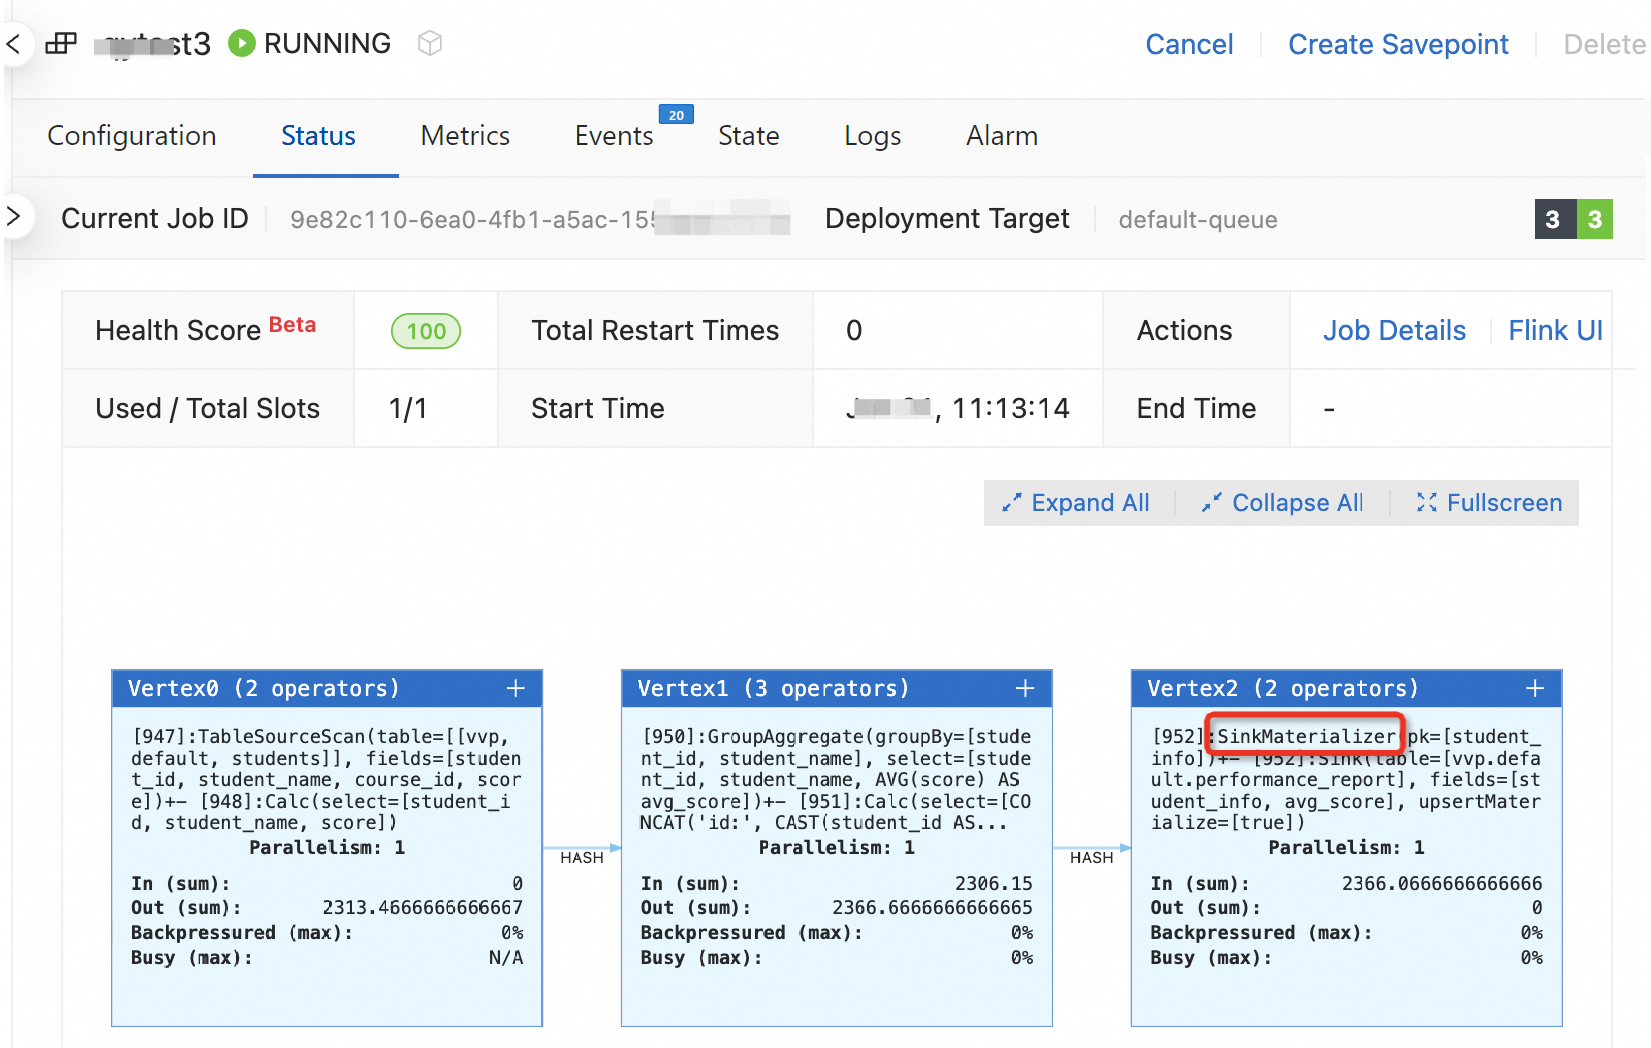Click the Events badge showing 20
The height and width of the screenshot is (1048, 1651).
coord(676,115)
